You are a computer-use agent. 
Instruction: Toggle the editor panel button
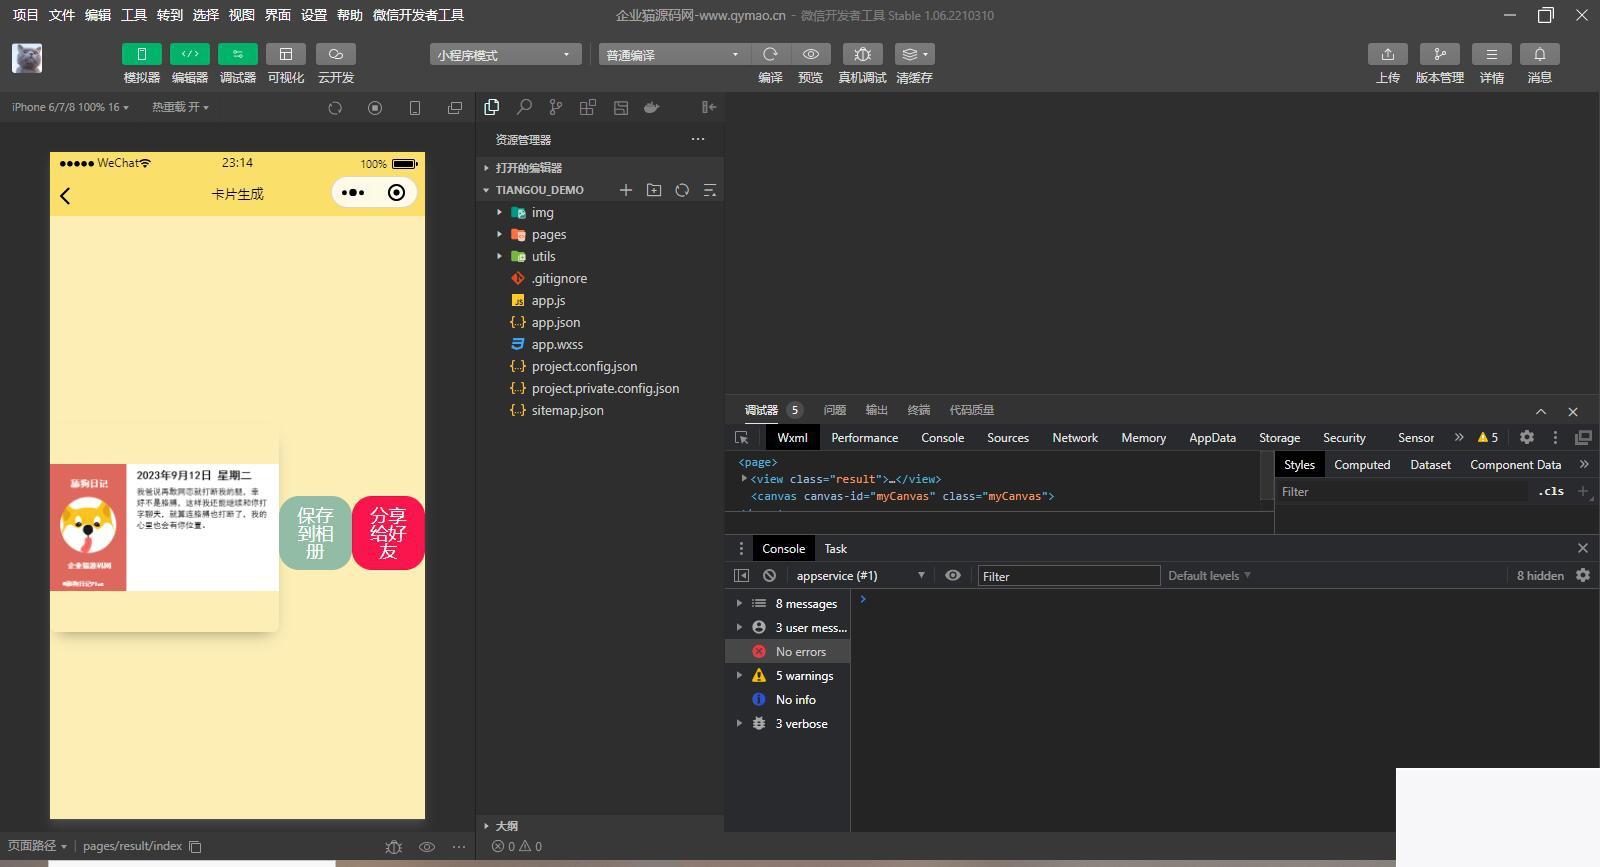[190, 54]
